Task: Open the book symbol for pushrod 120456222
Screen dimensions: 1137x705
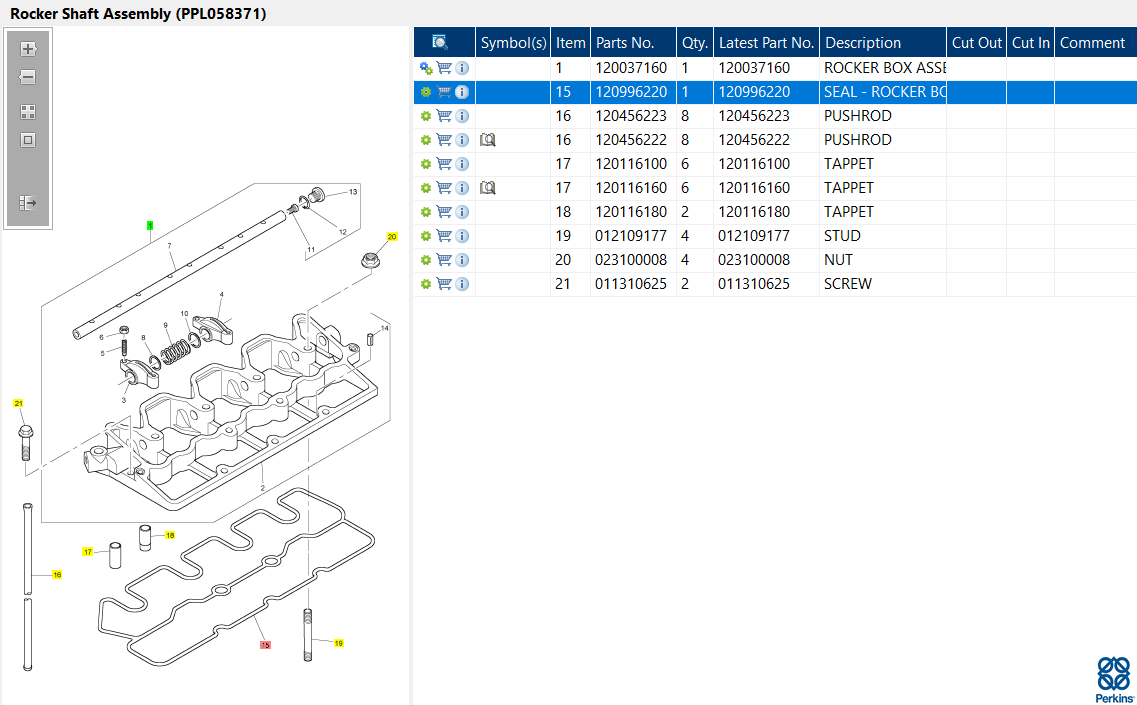Action: (x=488, y=140)
